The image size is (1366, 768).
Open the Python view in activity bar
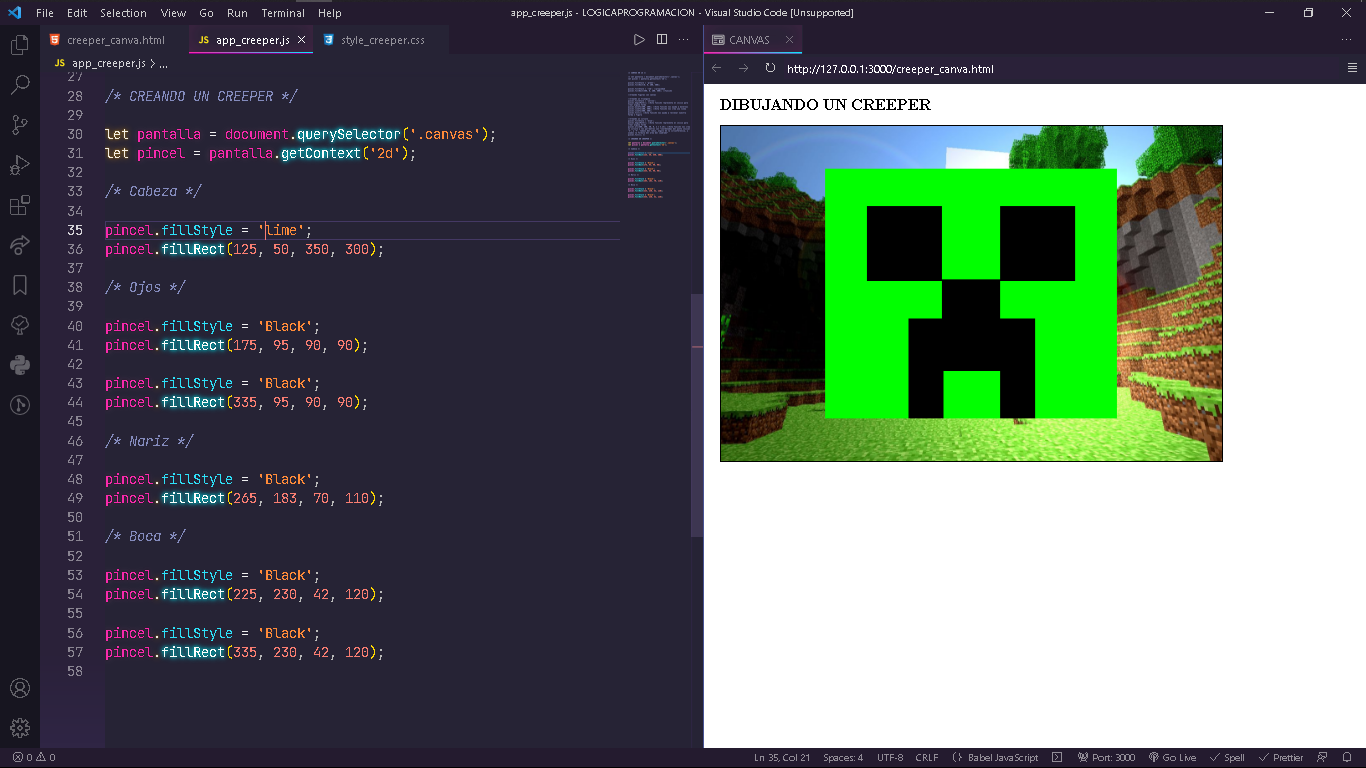coord(19,365)
